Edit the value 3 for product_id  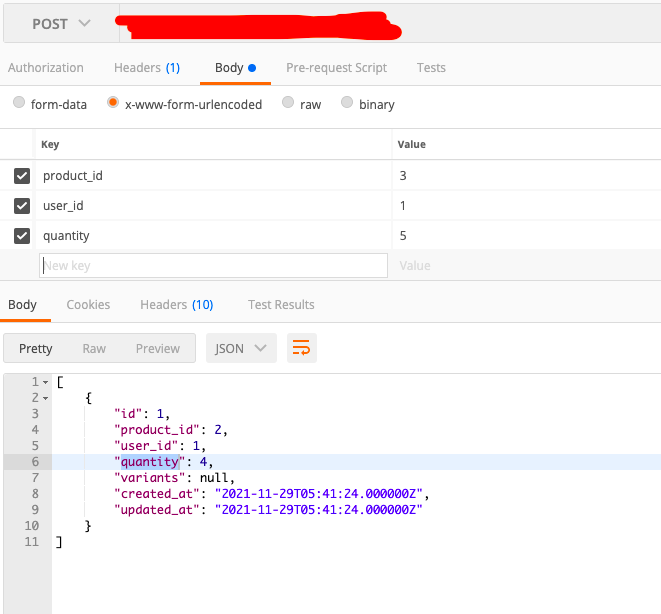pos(527,176)
